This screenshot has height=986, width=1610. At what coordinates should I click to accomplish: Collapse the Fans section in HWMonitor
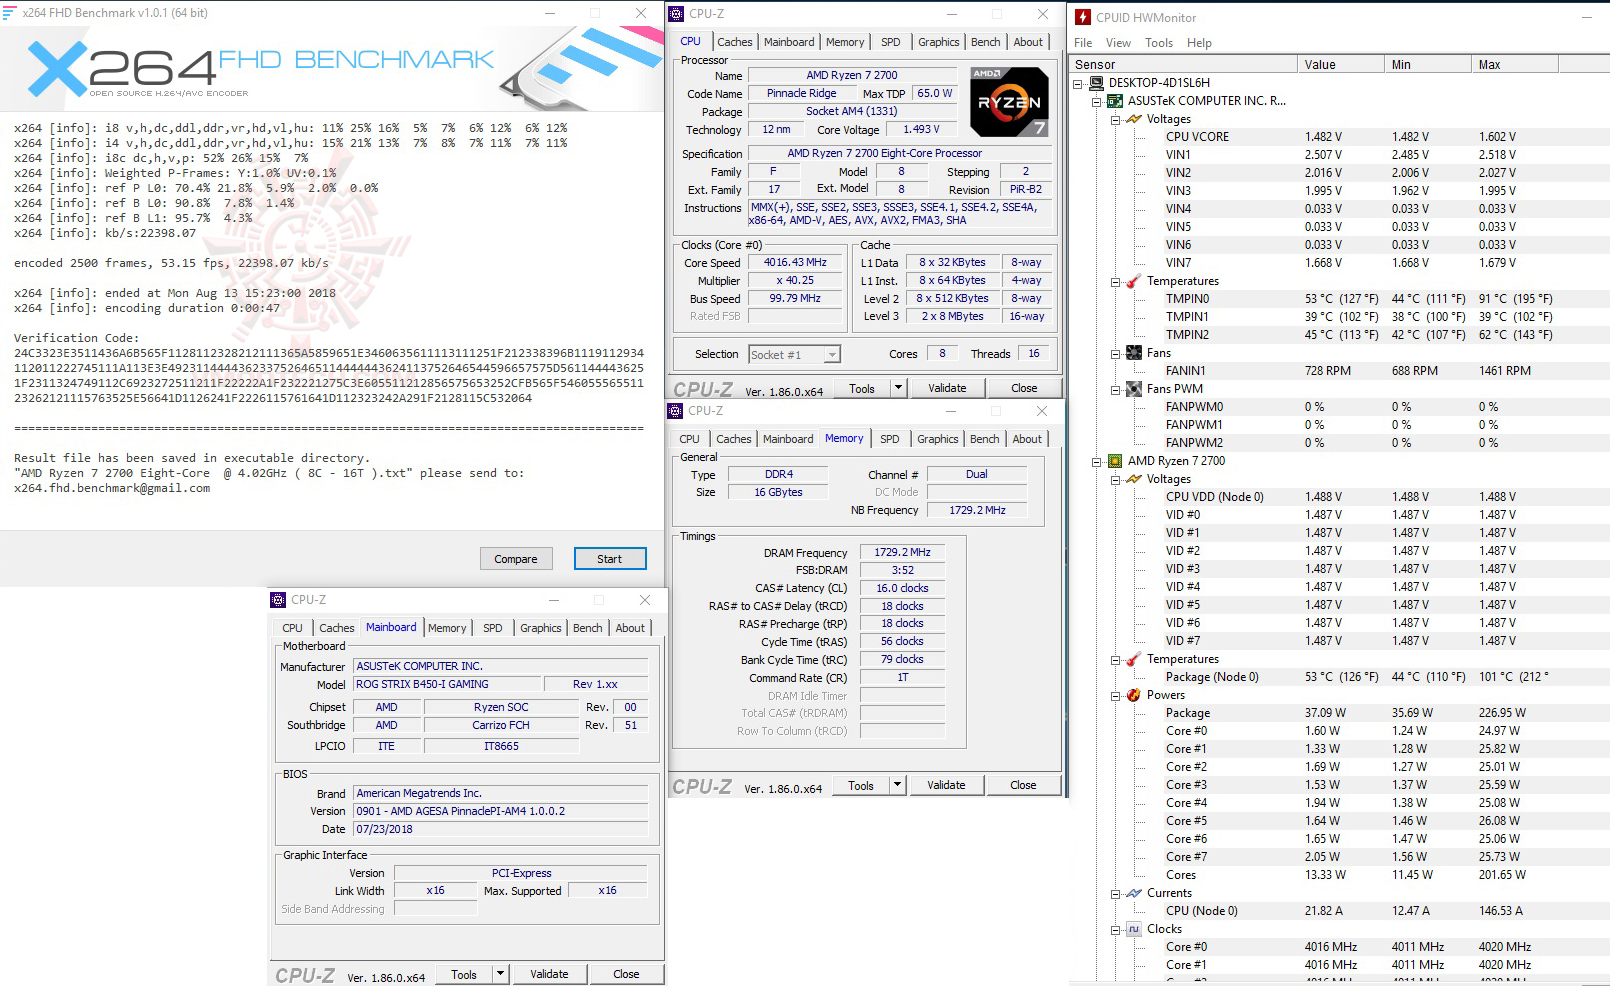coord(1117,353)
